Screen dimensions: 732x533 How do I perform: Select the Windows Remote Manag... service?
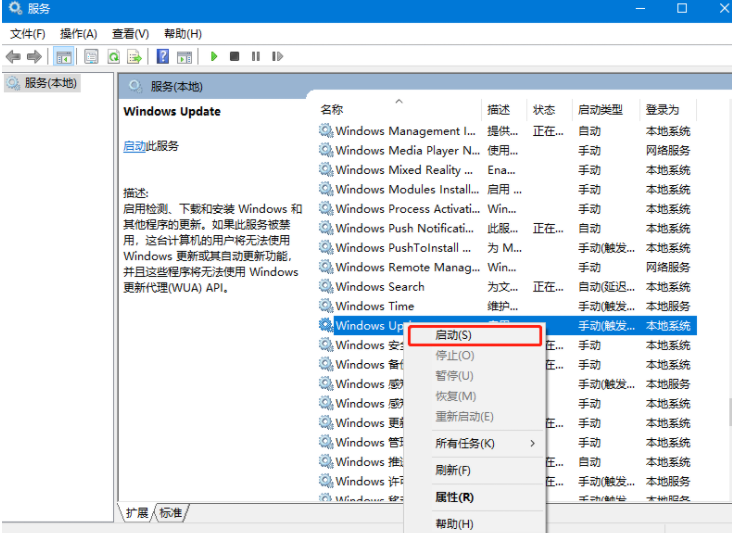(x=507, y=267)
